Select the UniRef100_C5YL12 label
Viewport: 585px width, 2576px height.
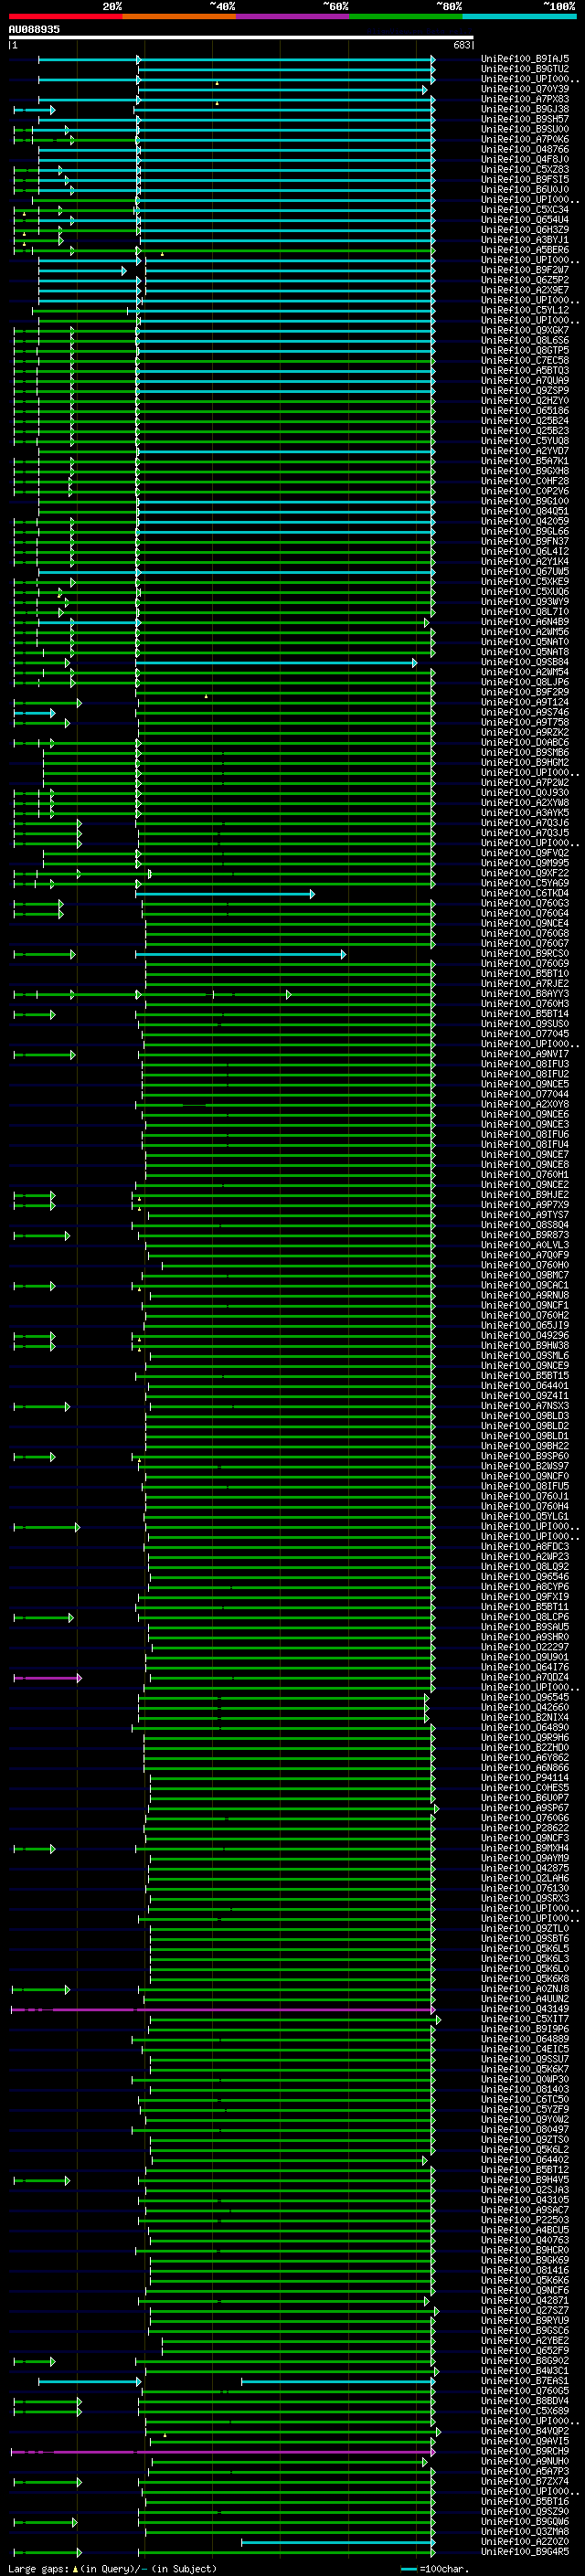[x=525, y=310]
